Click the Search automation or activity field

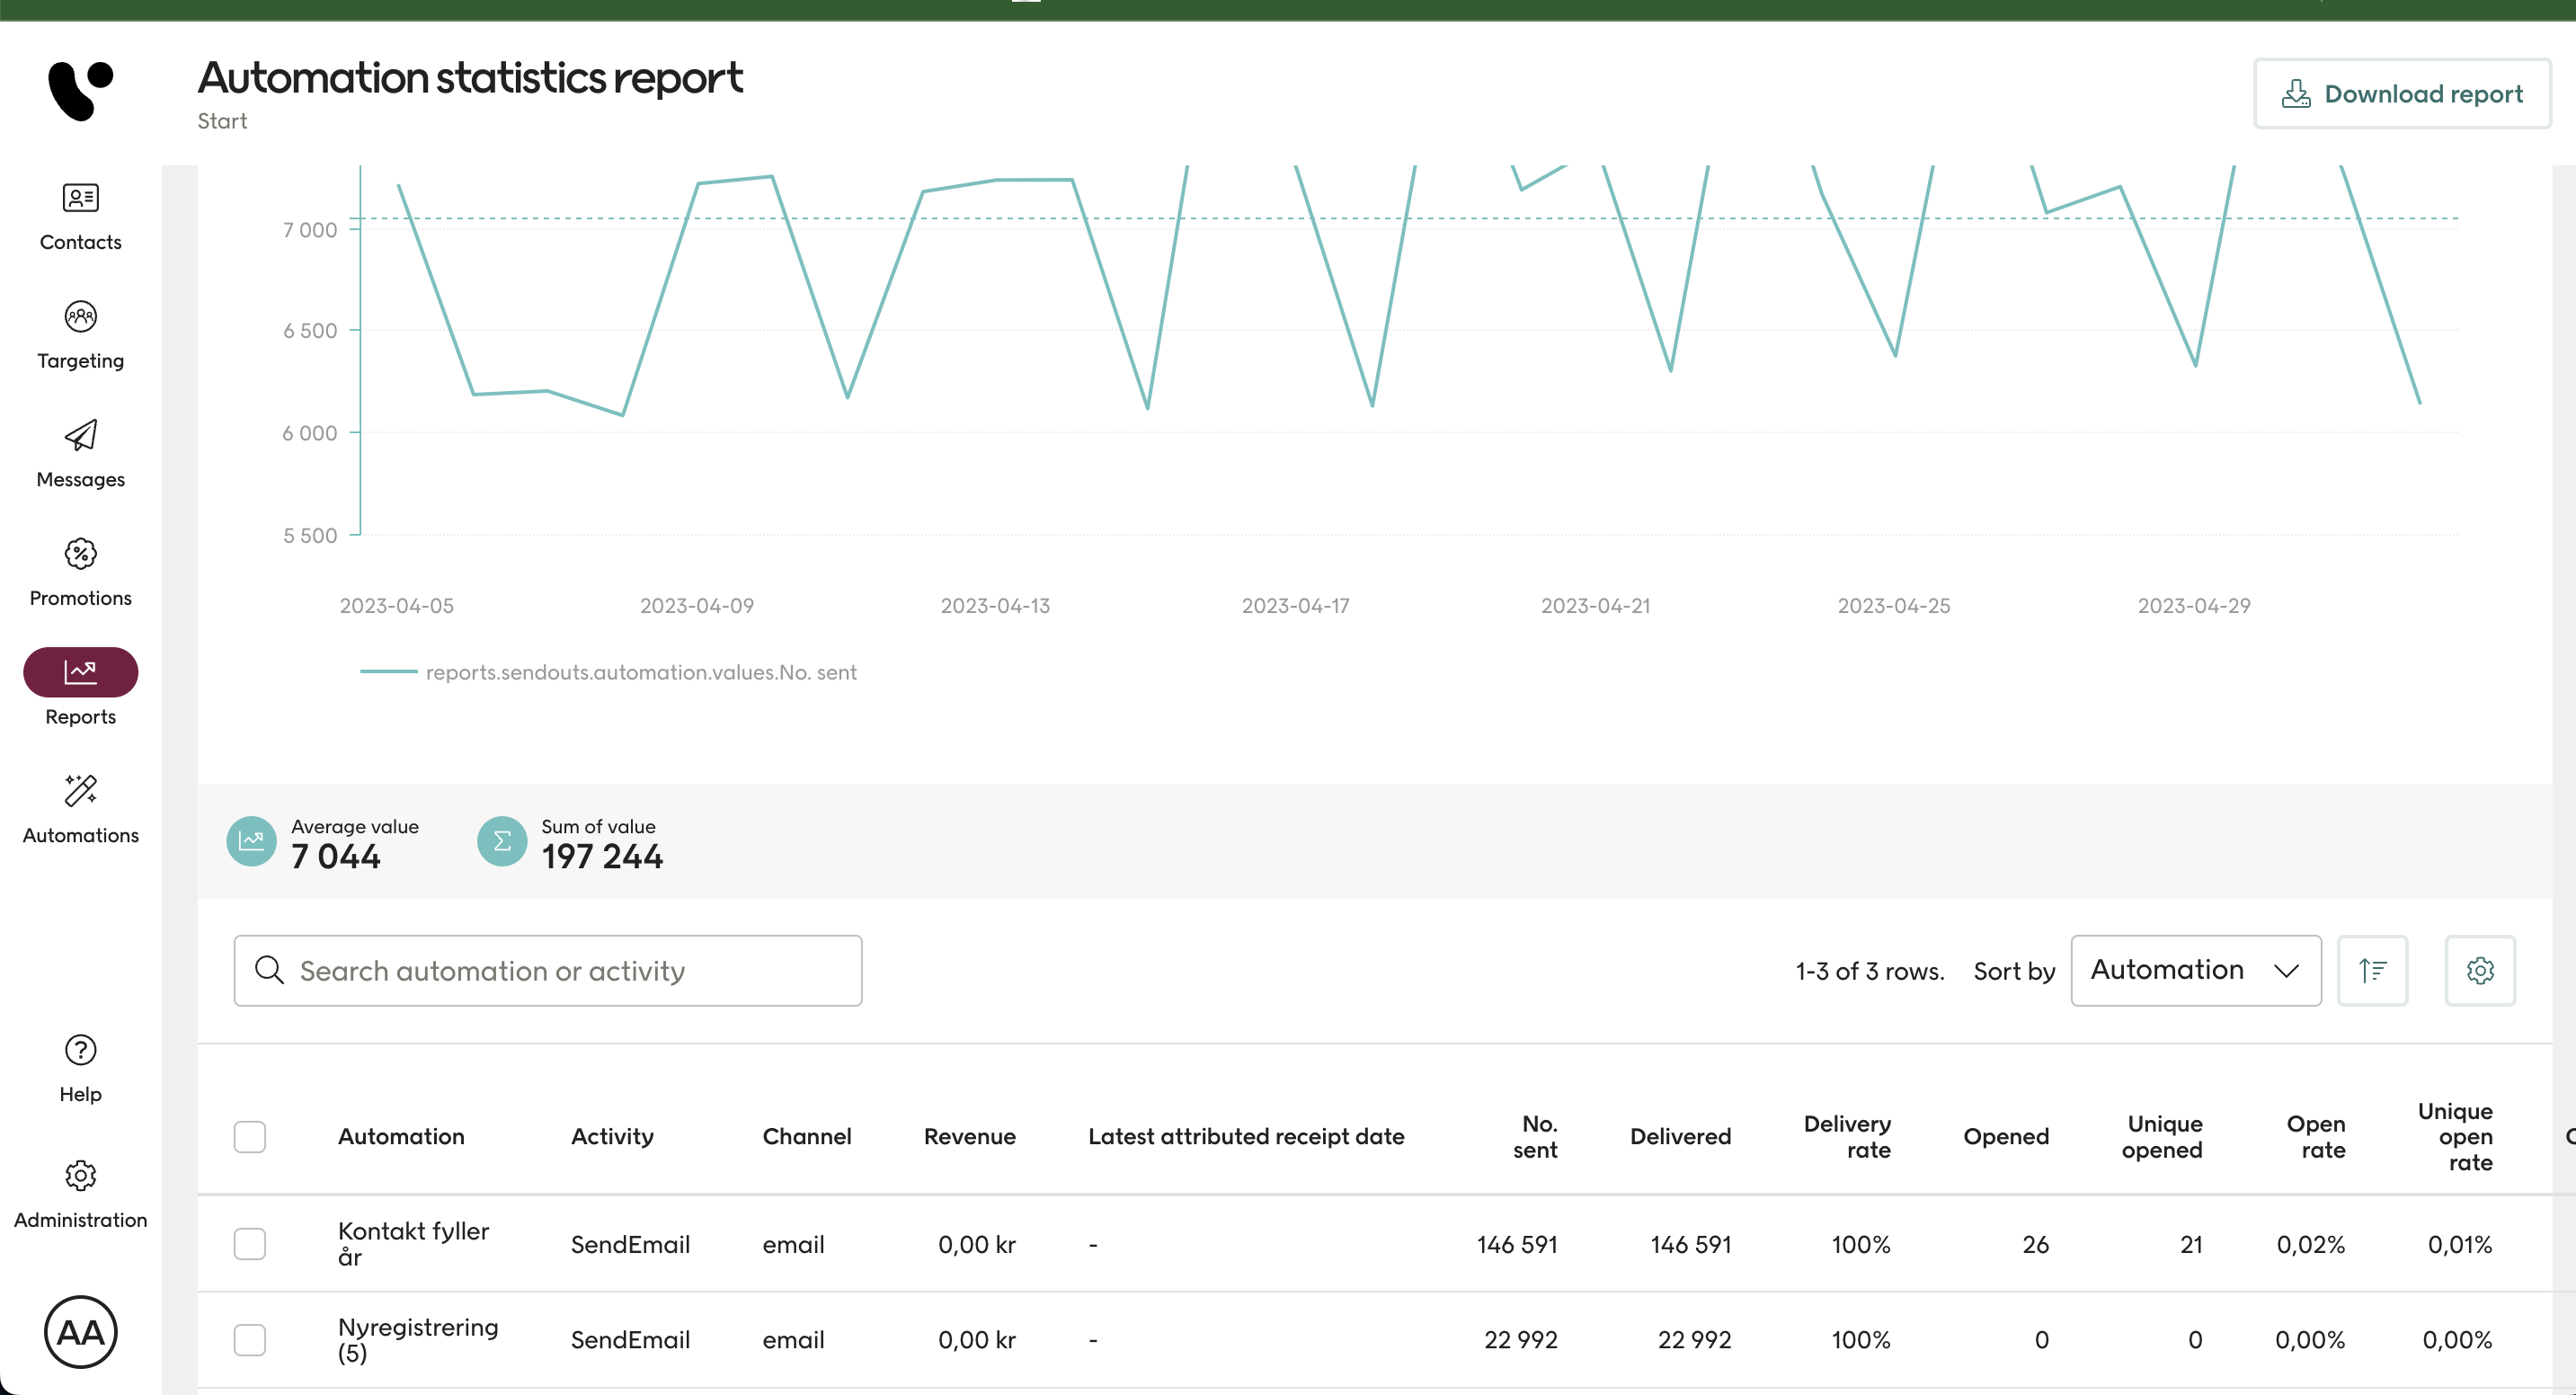[547, 970]
